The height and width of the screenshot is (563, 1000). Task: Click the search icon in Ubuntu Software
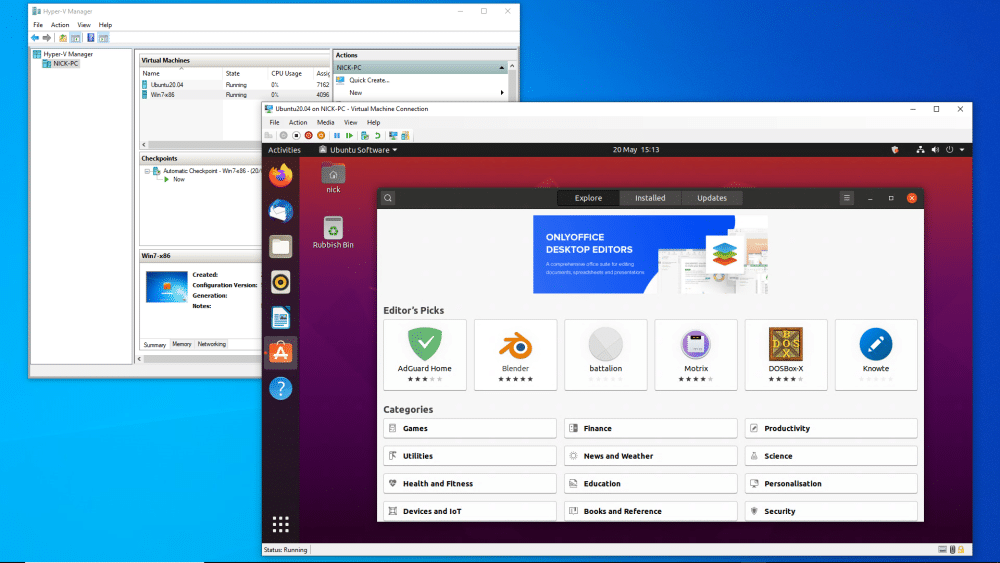388,198
